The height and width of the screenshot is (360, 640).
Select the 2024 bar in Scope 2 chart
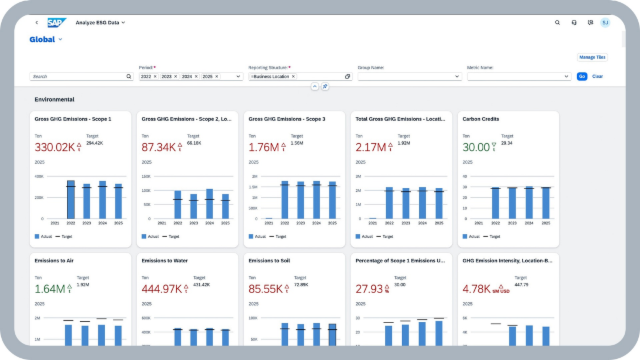point(209,204)
